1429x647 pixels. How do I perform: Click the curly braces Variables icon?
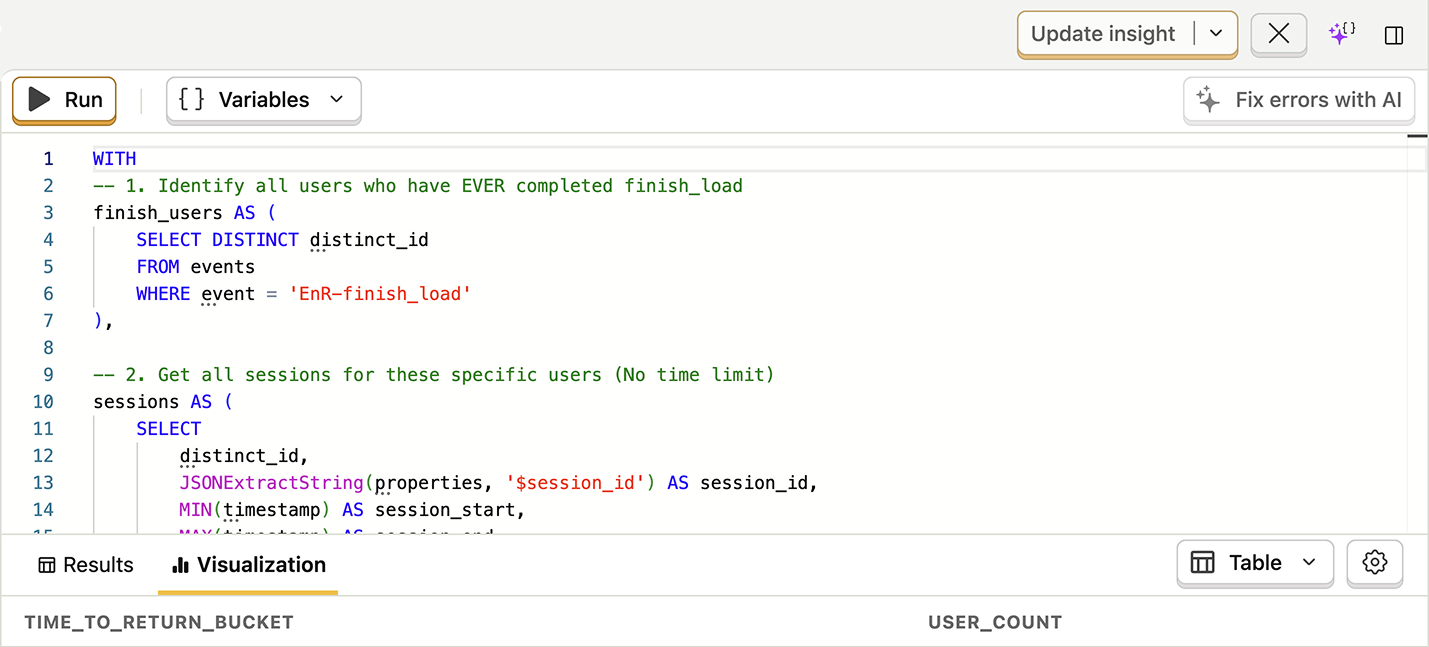point(191,99)
